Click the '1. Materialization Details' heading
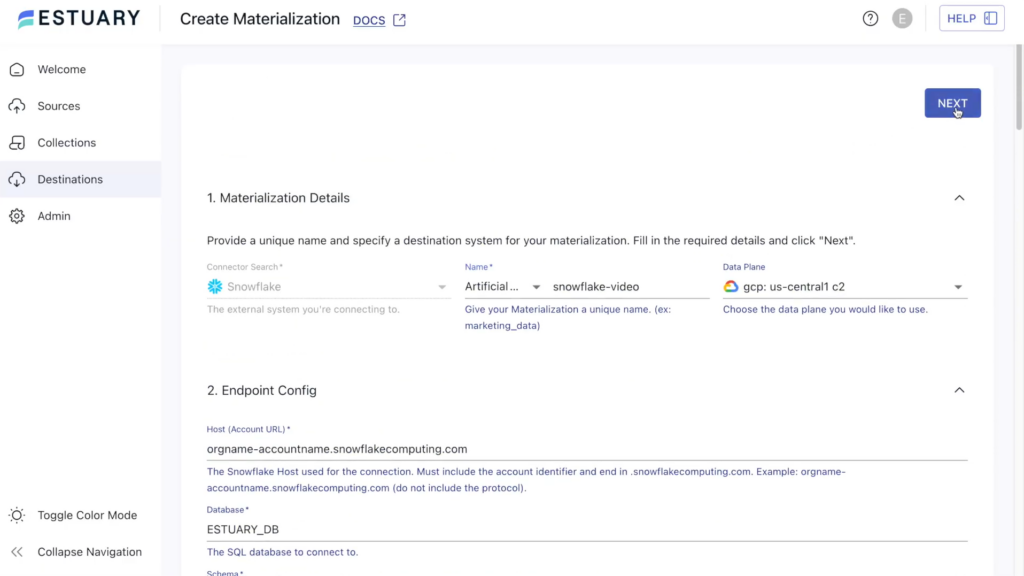The width and height of the screenshot is (1024, 576). 278,198
